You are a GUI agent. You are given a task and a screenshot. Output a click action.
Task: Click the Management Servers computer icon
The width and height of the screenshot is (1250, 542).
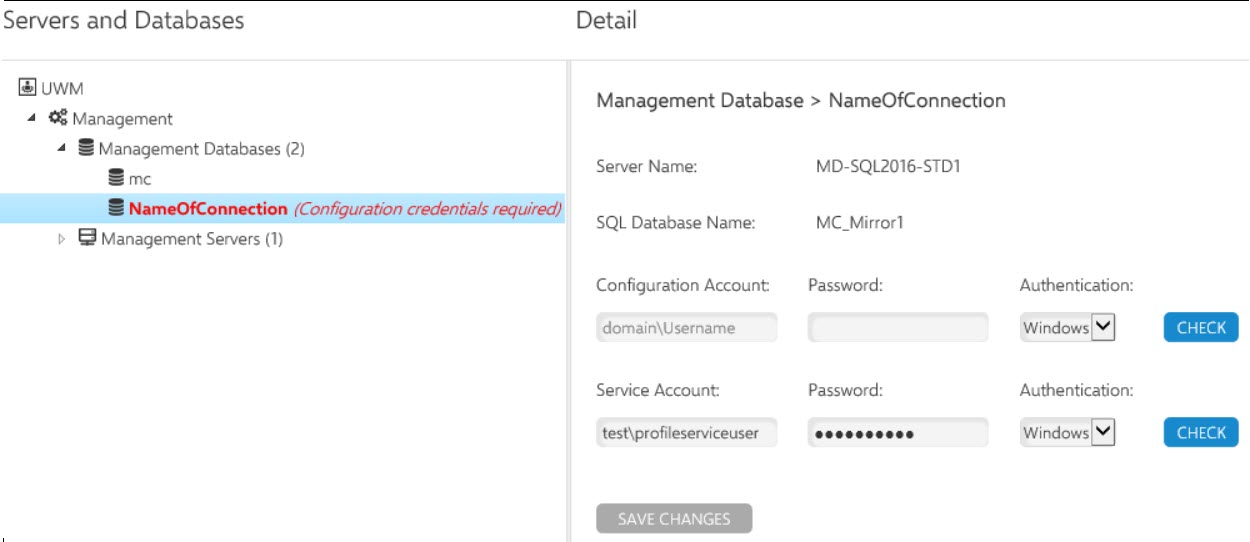coord(87,239)
